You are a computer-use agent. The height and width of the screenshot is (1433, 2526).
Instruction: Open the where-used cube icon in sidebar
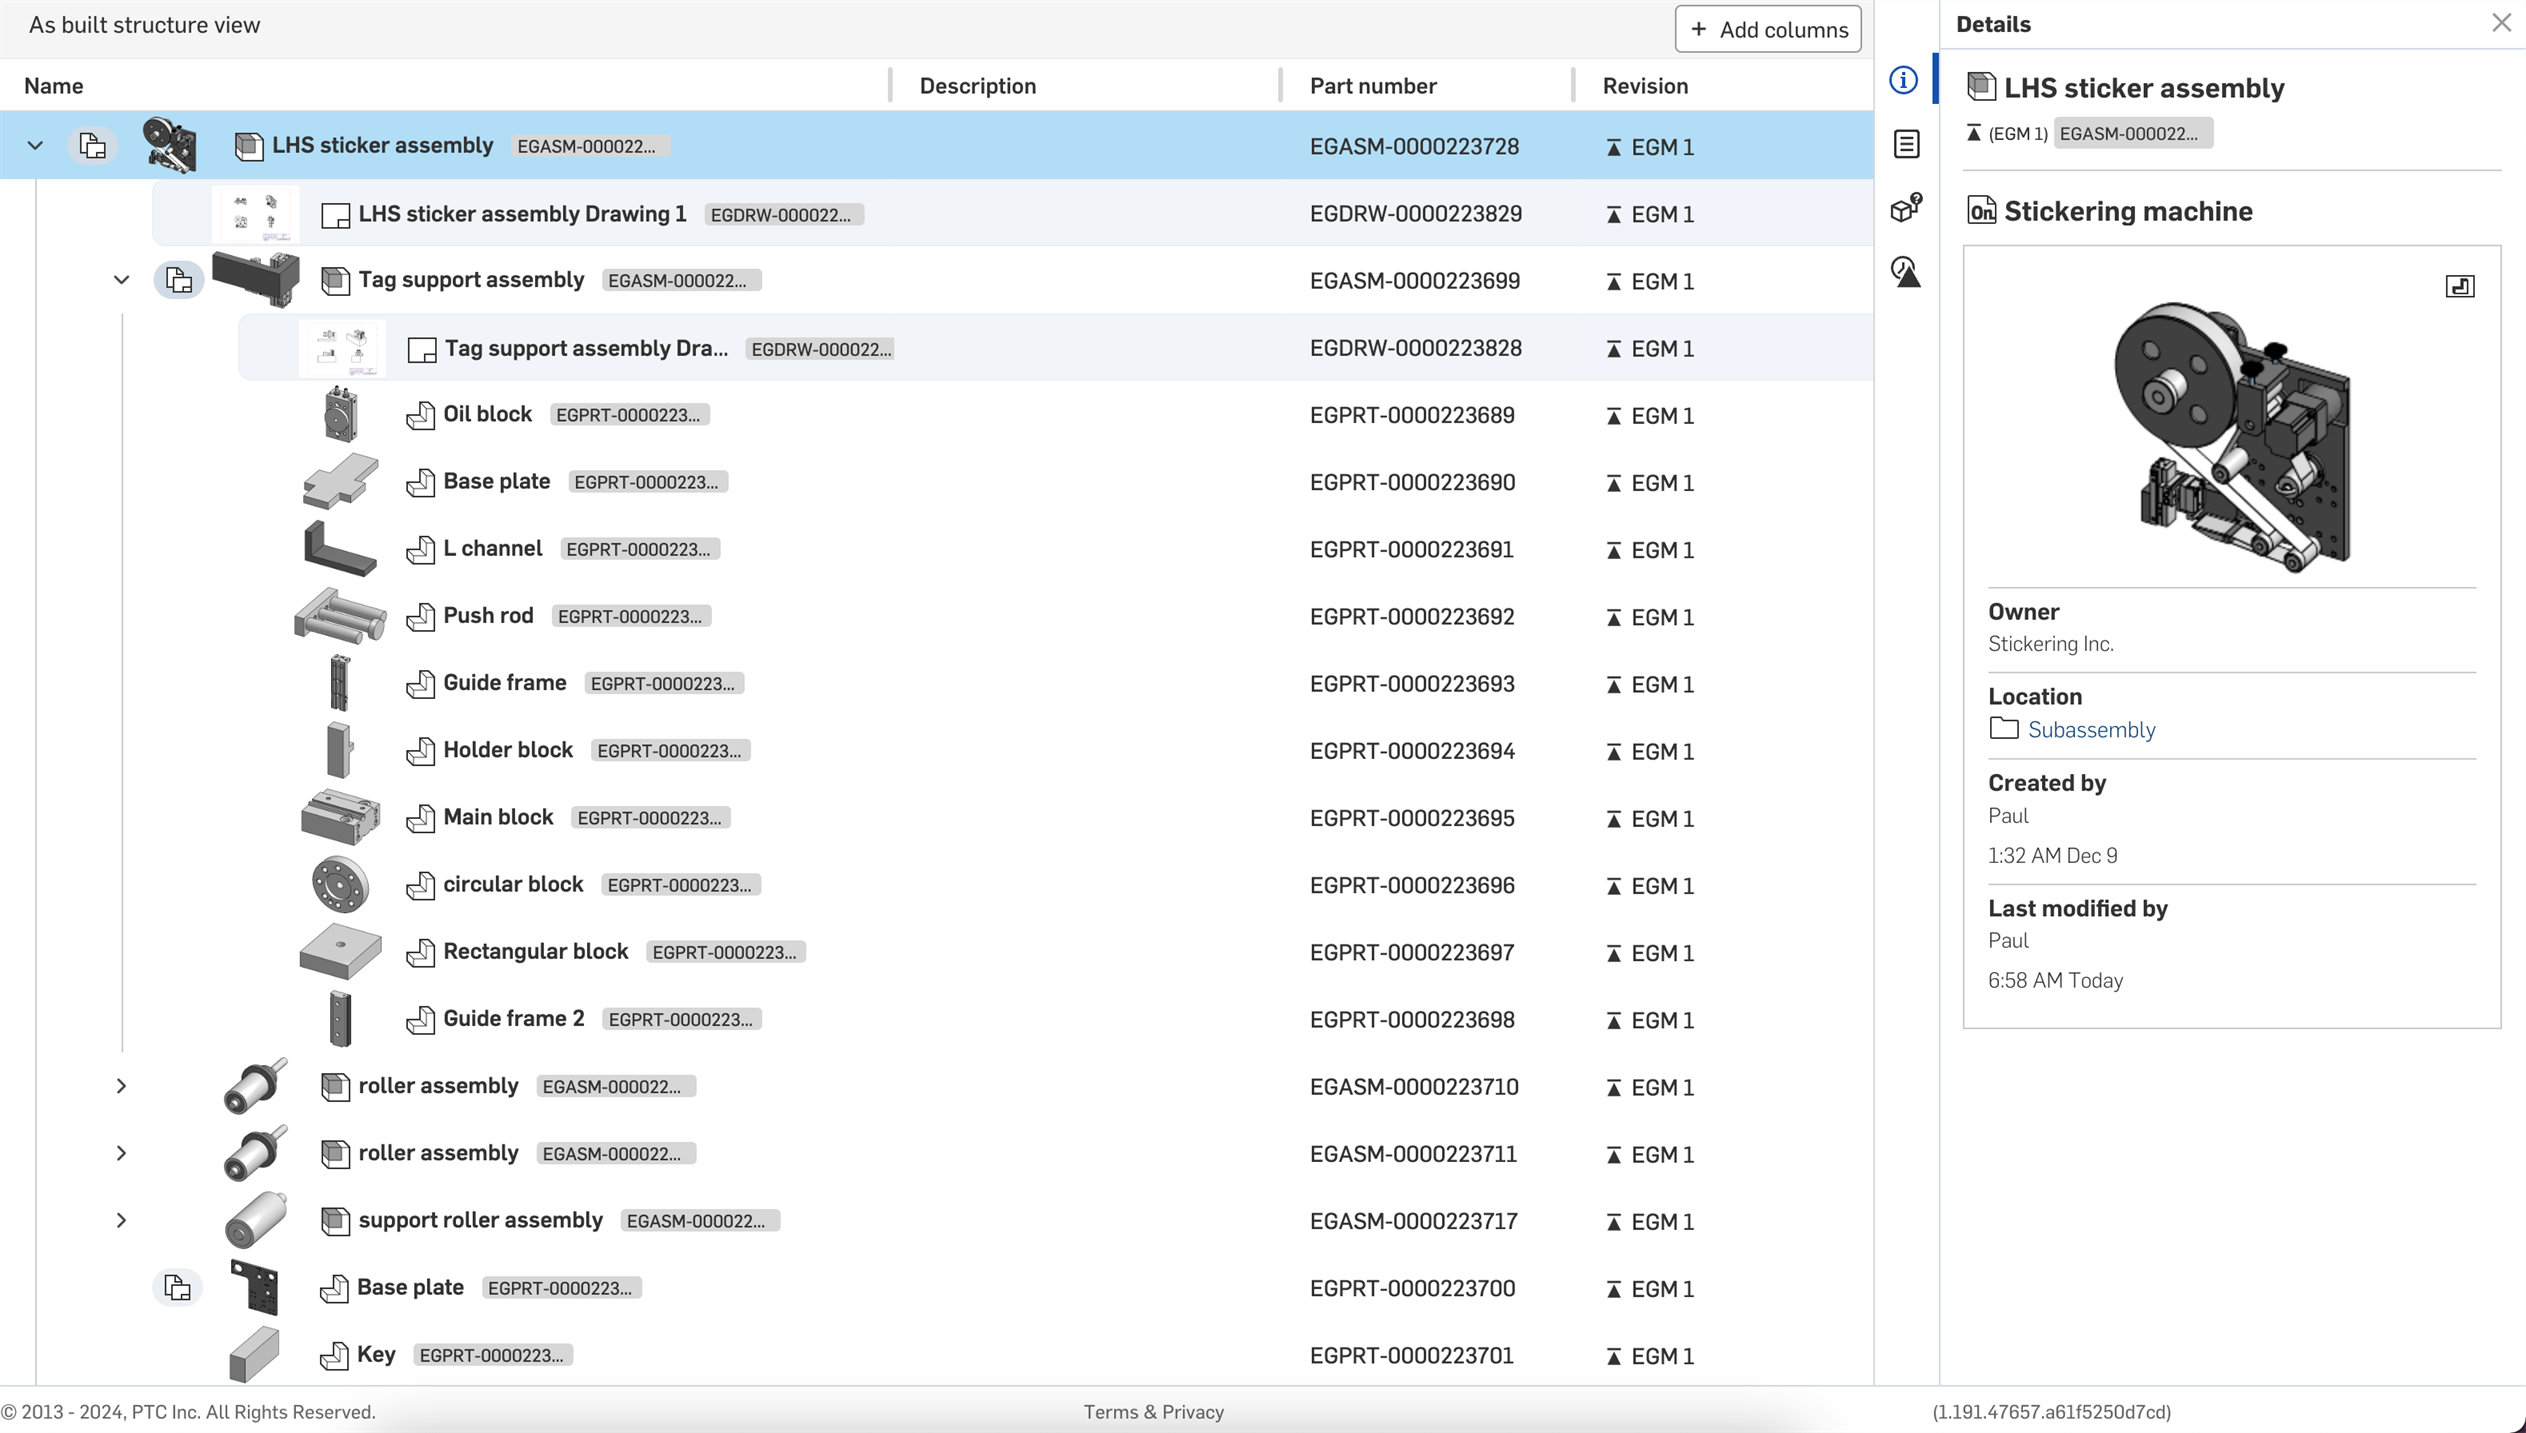point(1906,208)
